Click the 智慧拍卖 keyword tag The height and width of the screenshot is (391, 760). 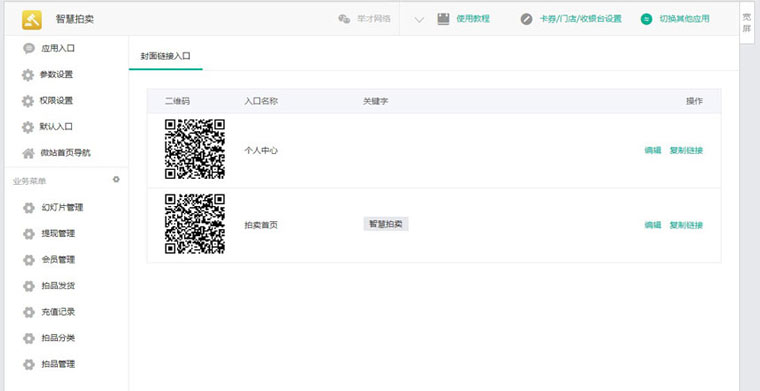(386, 224)
